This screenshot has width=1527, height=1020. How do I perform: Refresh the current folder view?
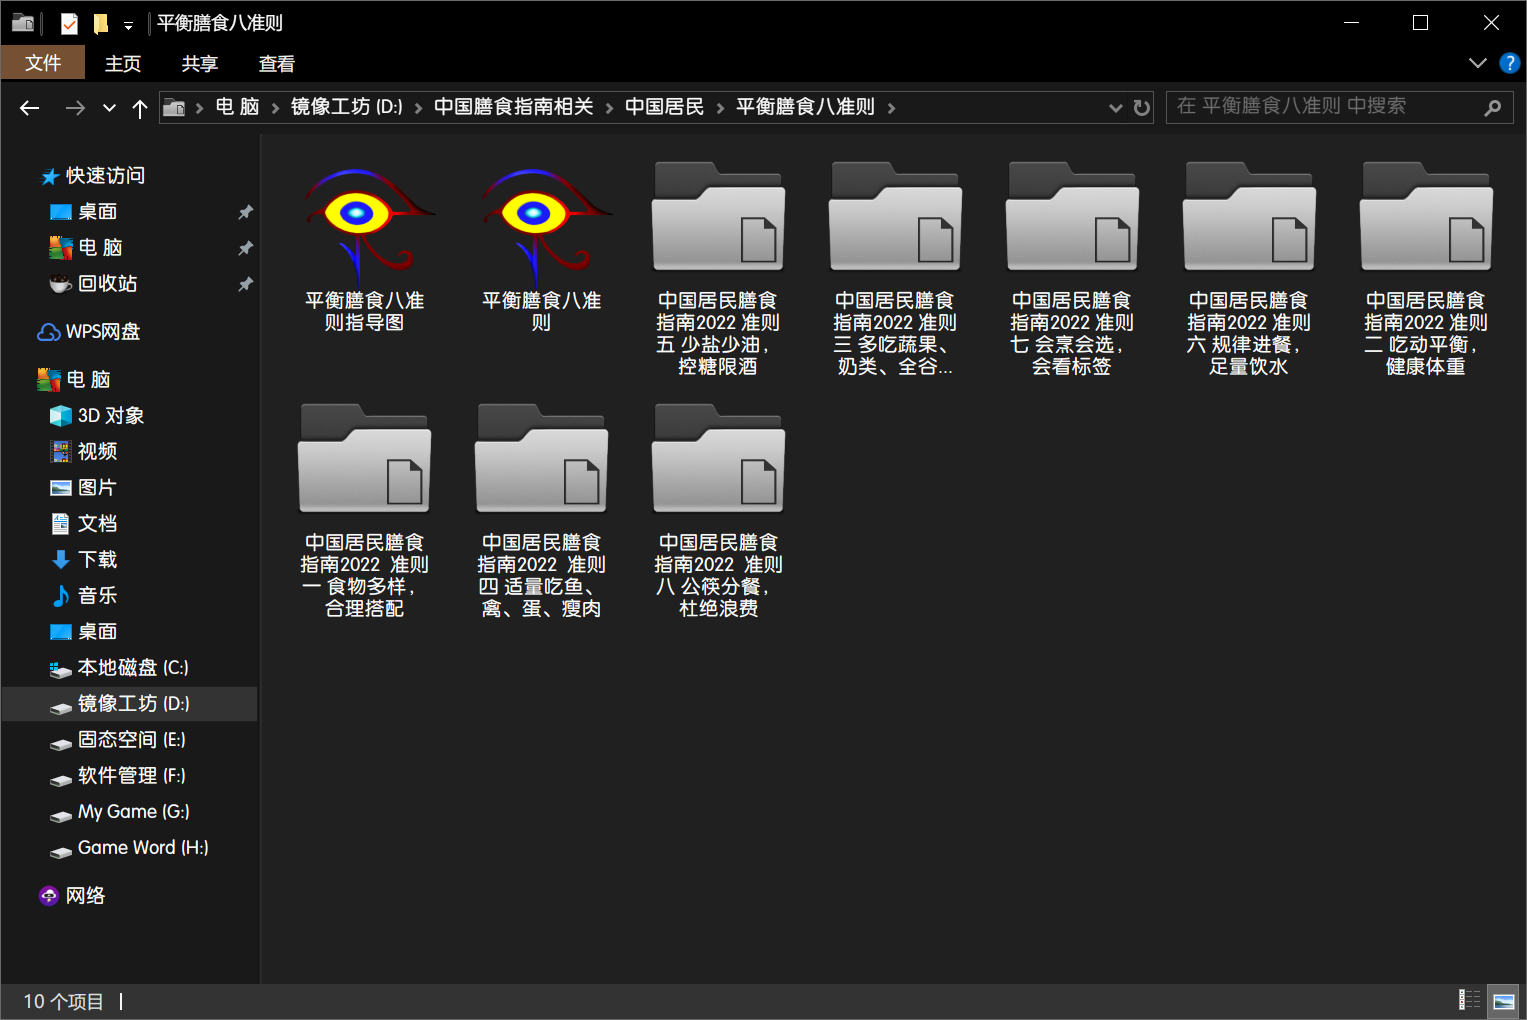[1141, 108]
